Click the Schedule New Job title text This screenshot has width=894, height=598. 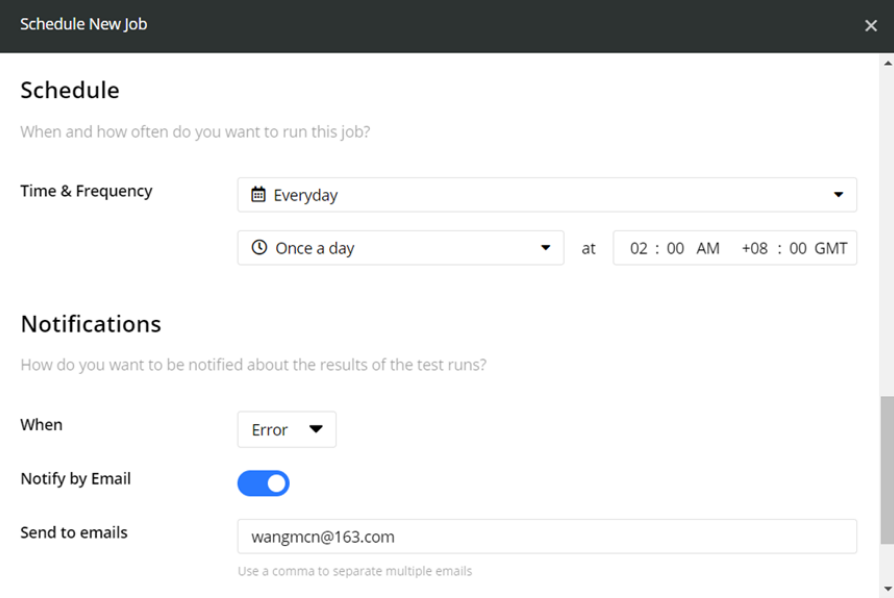click(x=84, y=25)
